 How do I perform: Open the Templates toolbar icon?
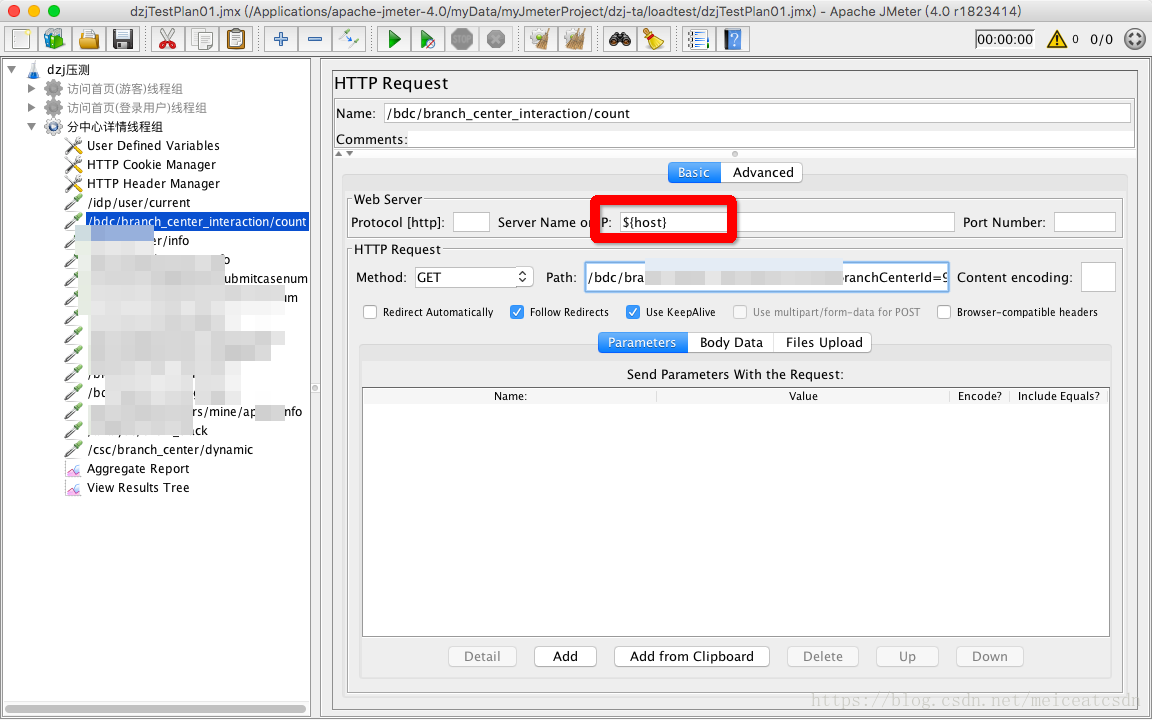55,39
